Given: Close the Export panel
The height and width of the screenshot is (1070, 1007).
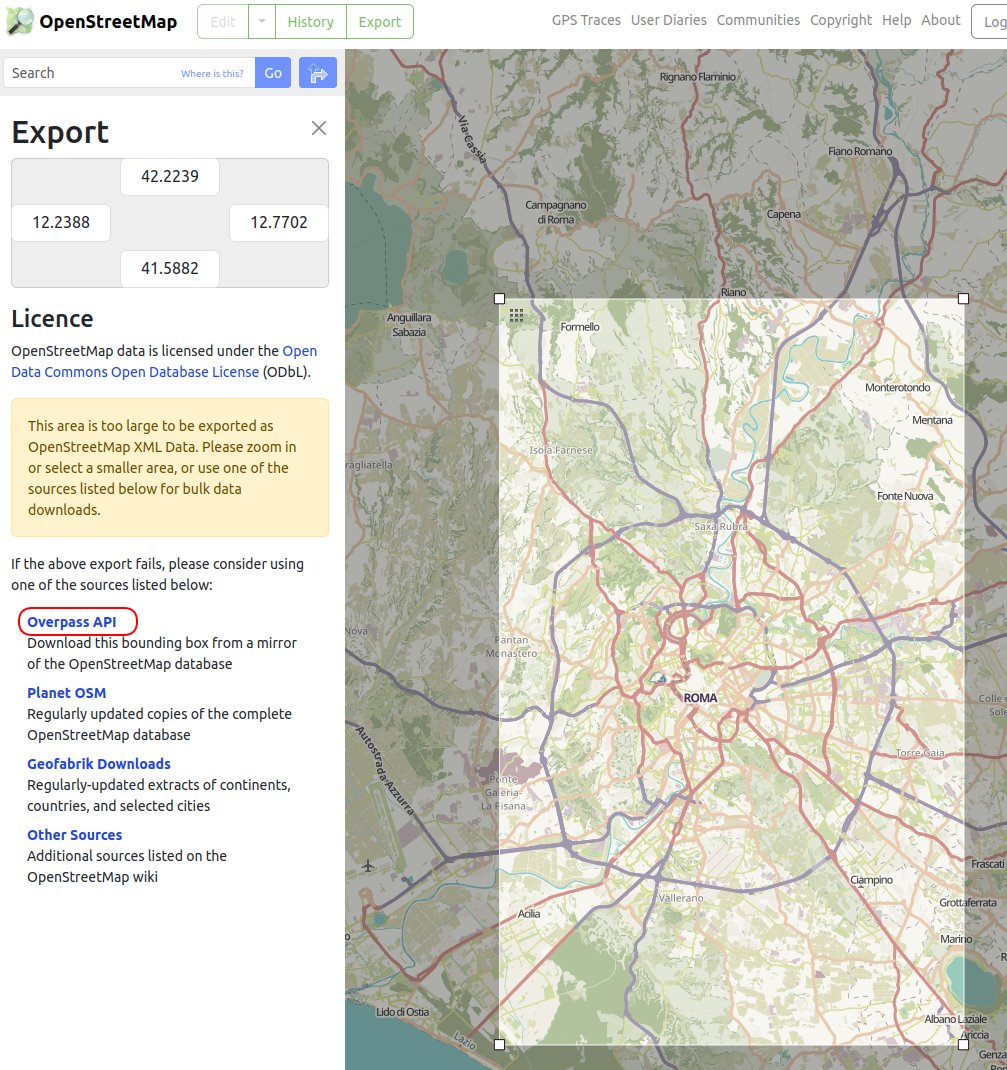Looking at the screenshot, I should (x=319, y=128).
